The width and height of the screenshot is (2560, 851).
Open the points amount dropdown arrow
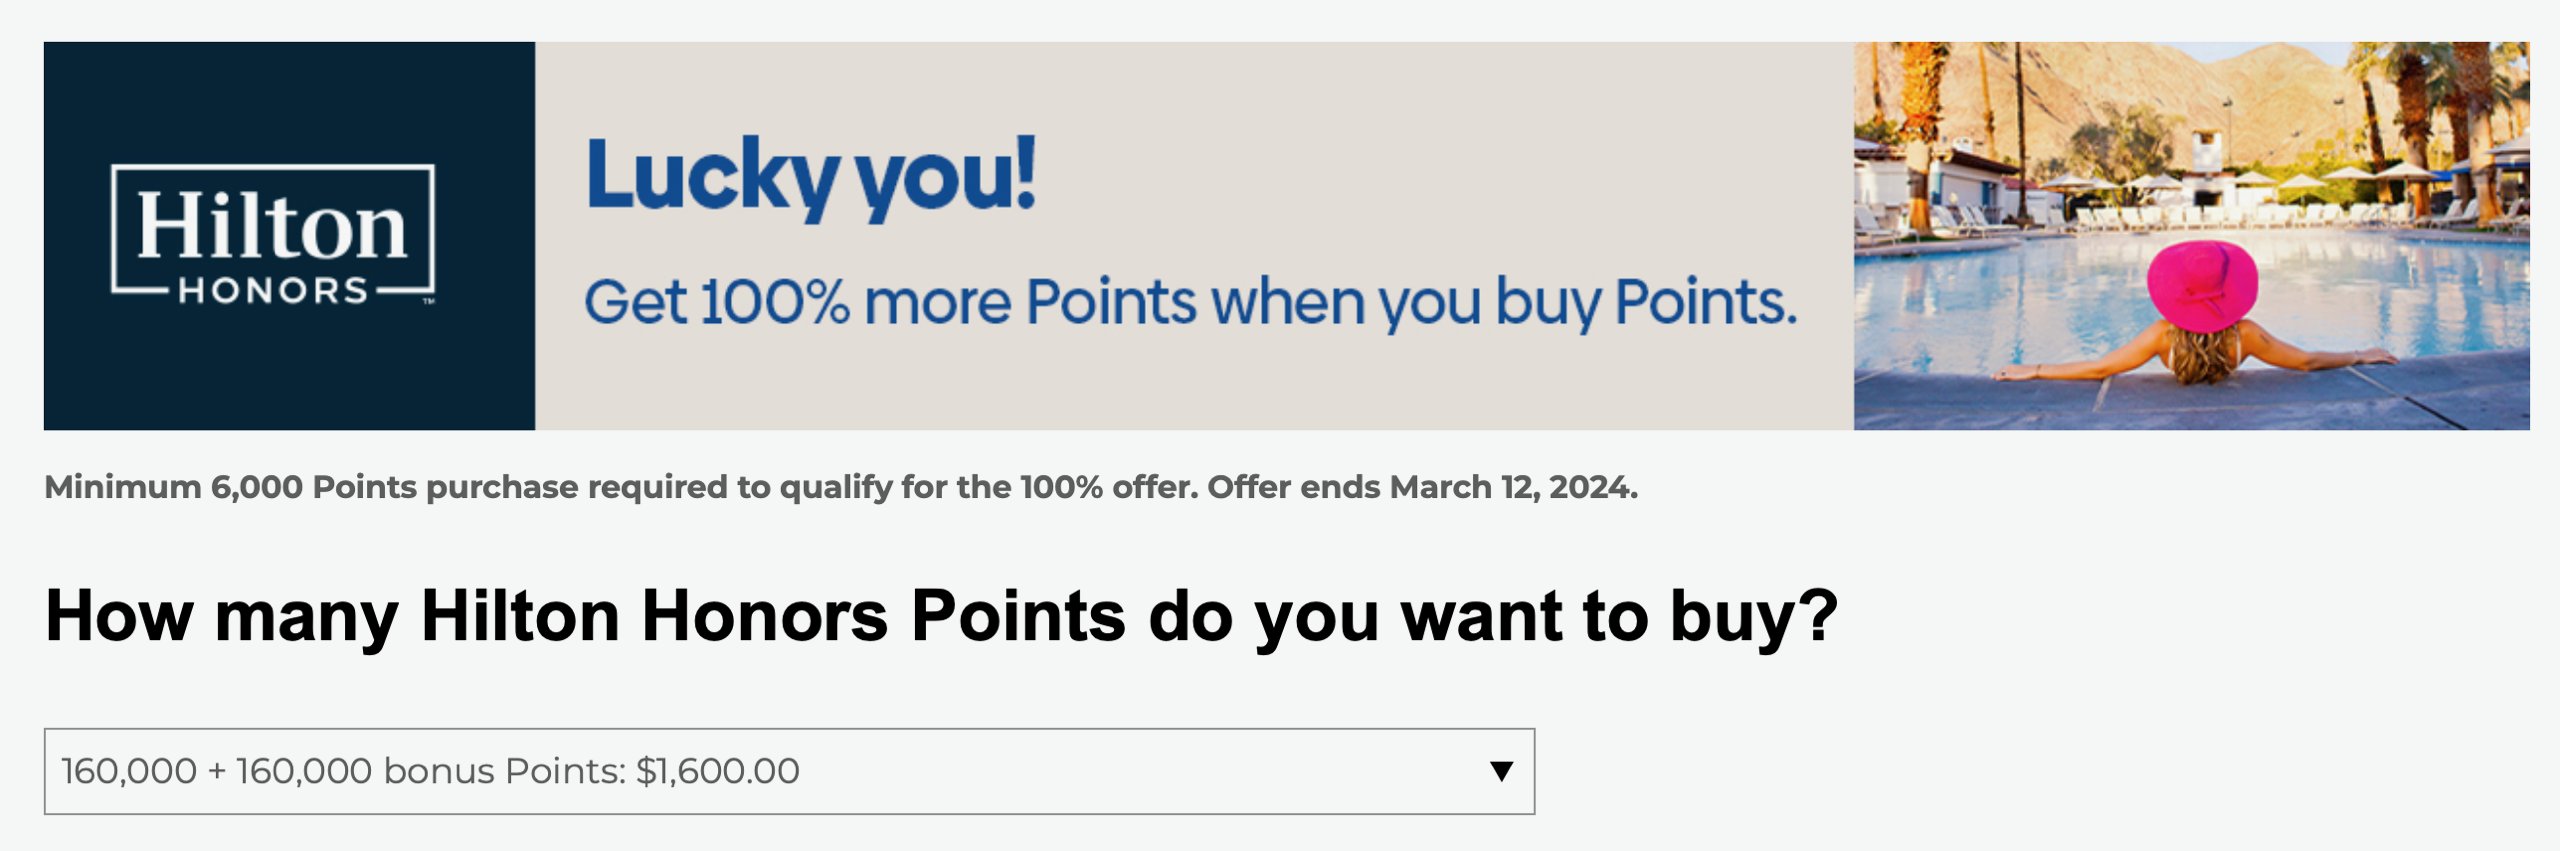pos(1500,771)
